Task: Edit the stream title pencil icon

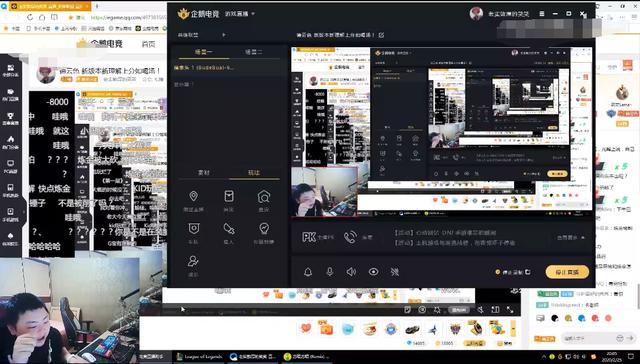Action: point(381,35)
